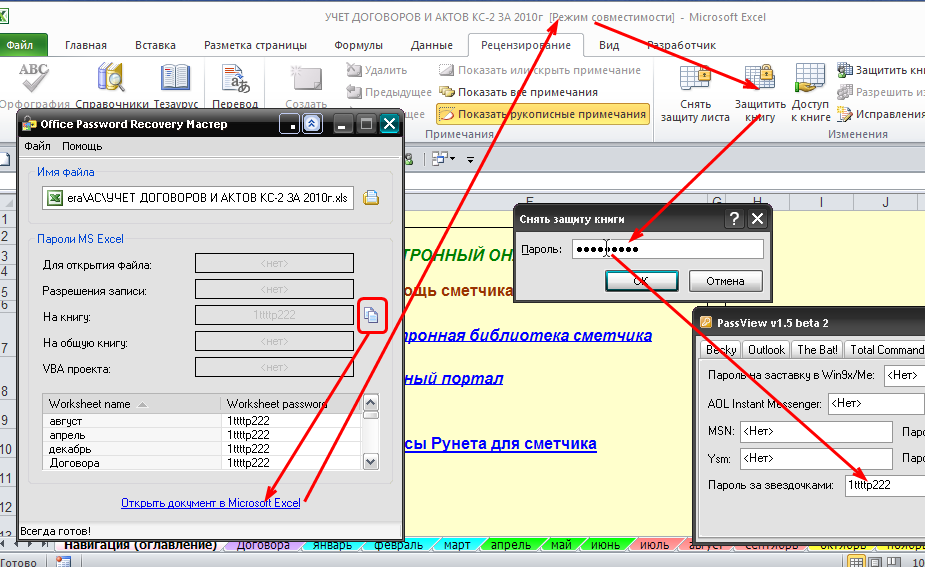Select the август worksheet row
Screen dimensions: 925x567
point(202,421)
